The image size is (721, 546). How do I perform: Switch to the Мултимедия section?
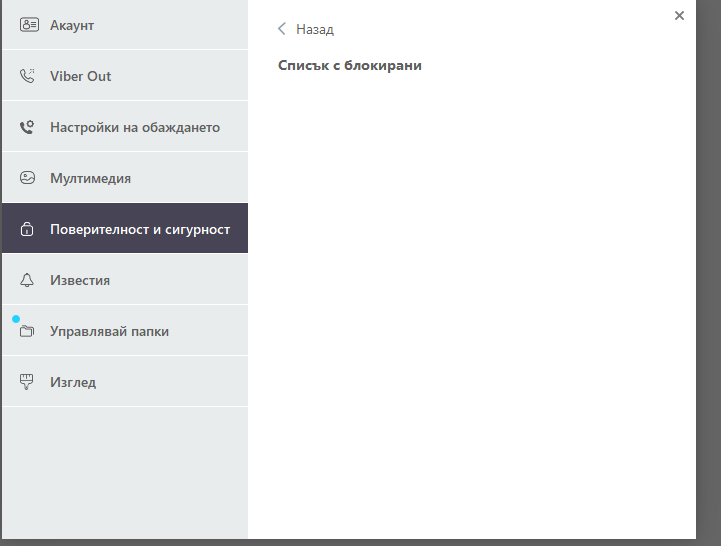91,178
